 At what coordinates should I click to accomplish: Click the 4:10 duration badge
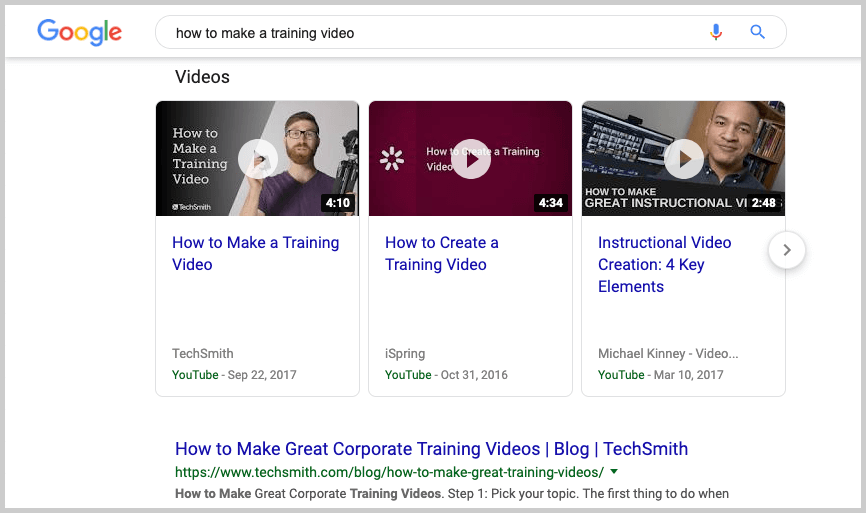(x=337, y=203)
